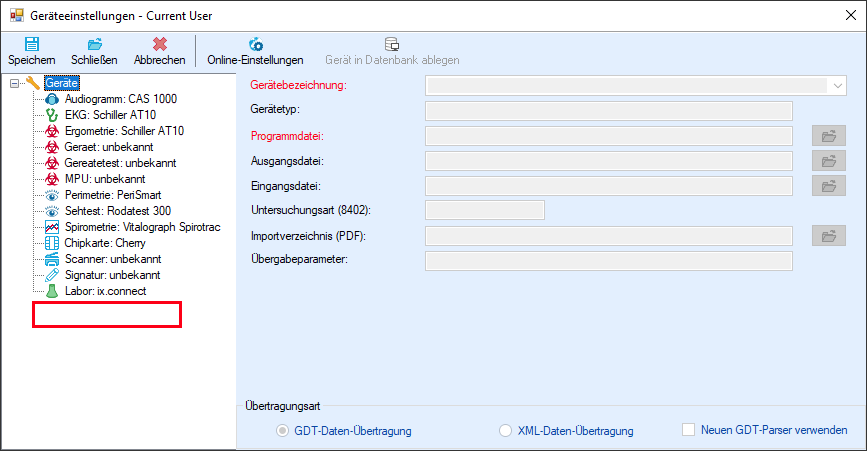Browse for Importverzeichnis with folder button
Viewport: 867px width, 451px height.
point(829,236)
